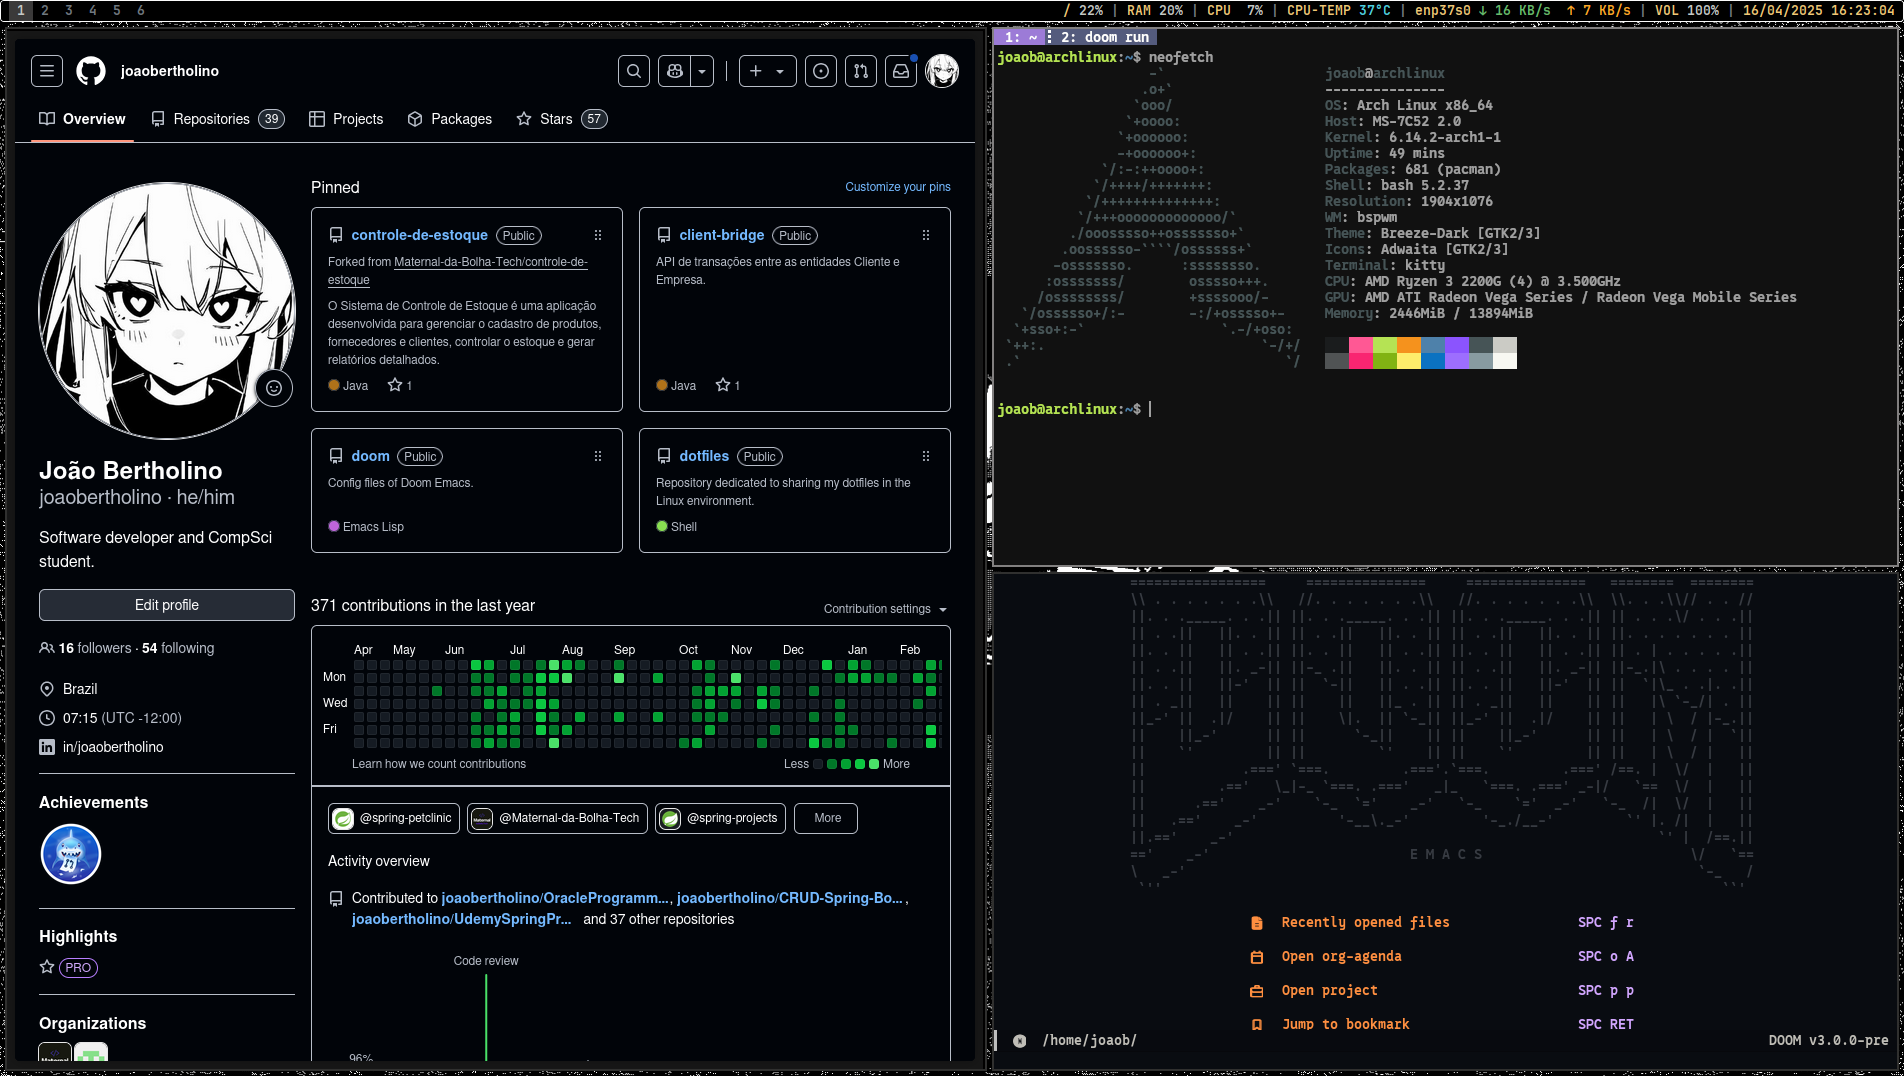
Task: Click the drag handle on the doom pin
Action: tap(598, 456)
